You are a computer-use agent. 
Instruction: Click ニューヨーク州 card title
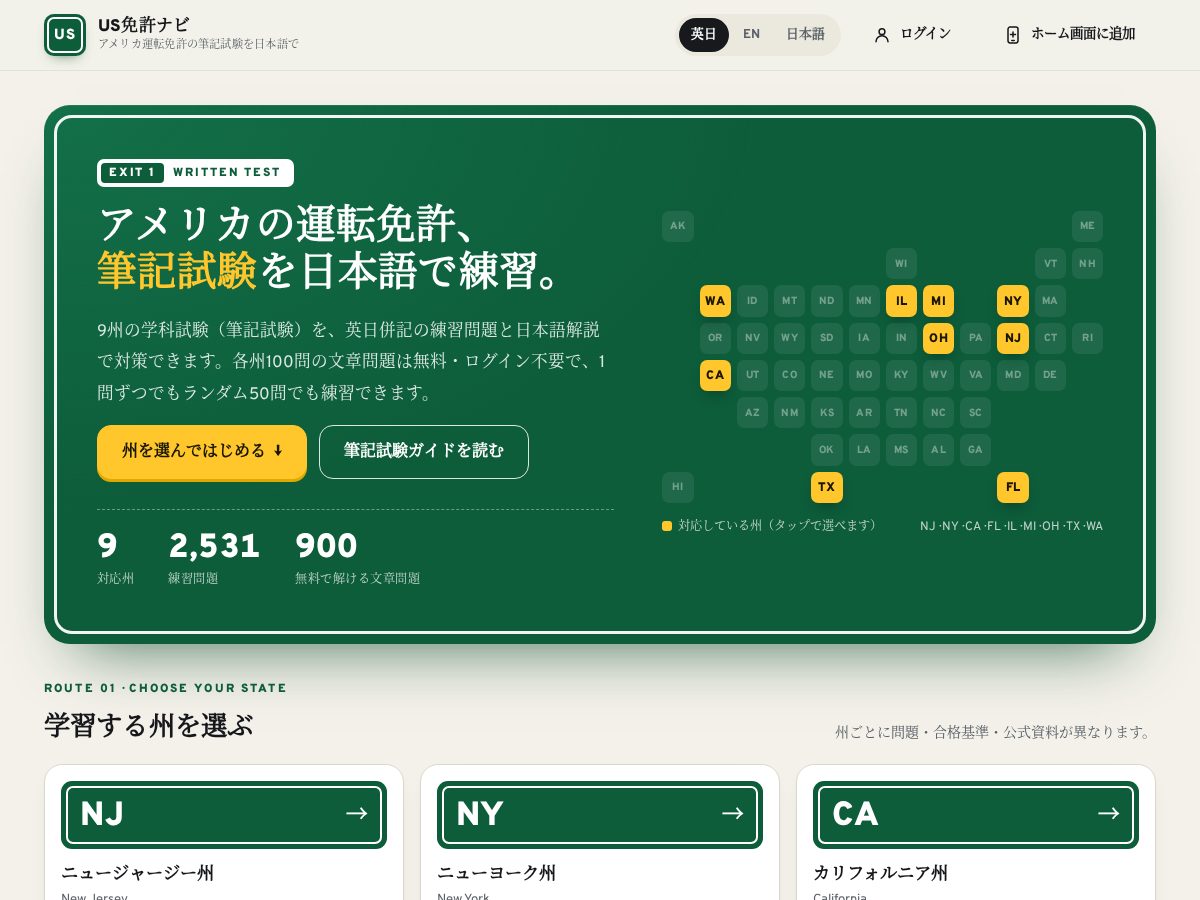(x=496, y=873)
